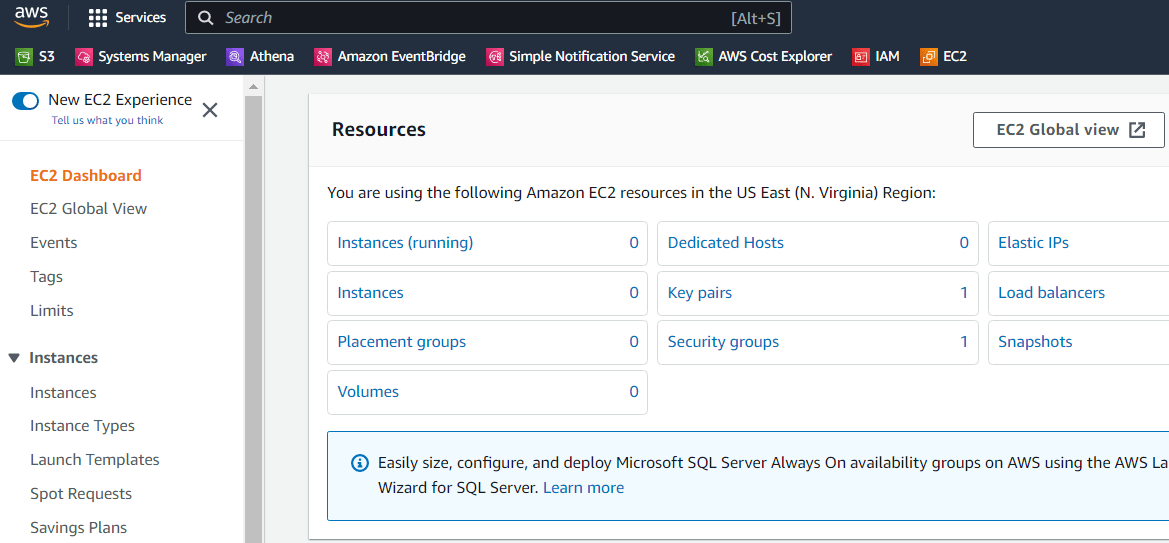The width and height of the screenshot is (1169, 543).
Task: Open Placement groups resource link
Action: coord(402,342)
